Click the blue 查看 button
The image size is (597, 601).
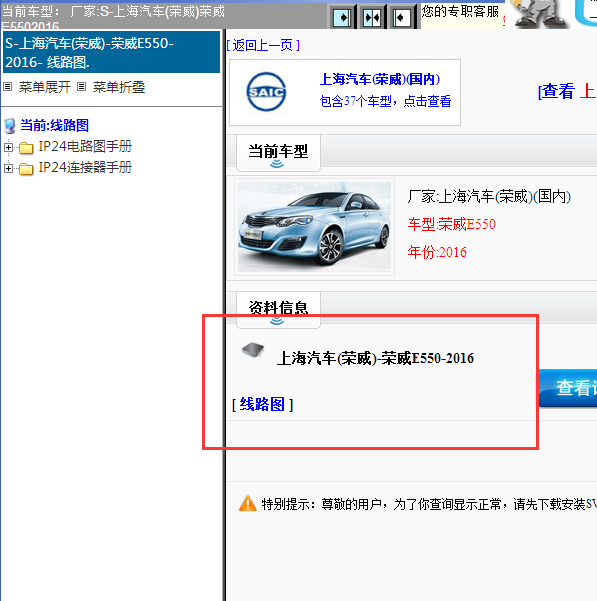568,388
